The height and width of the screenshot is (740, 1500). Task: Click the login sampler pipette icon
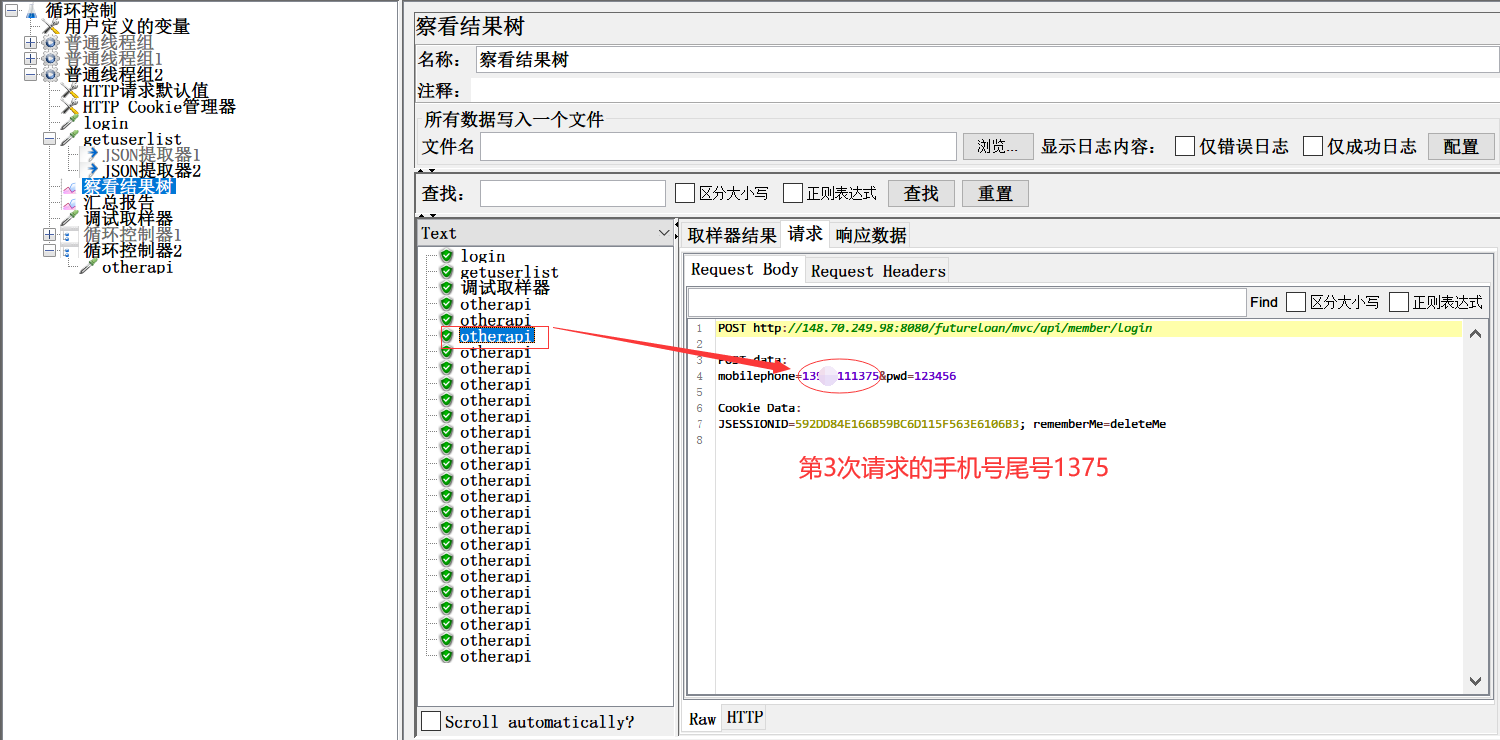[x=69, y=123]
